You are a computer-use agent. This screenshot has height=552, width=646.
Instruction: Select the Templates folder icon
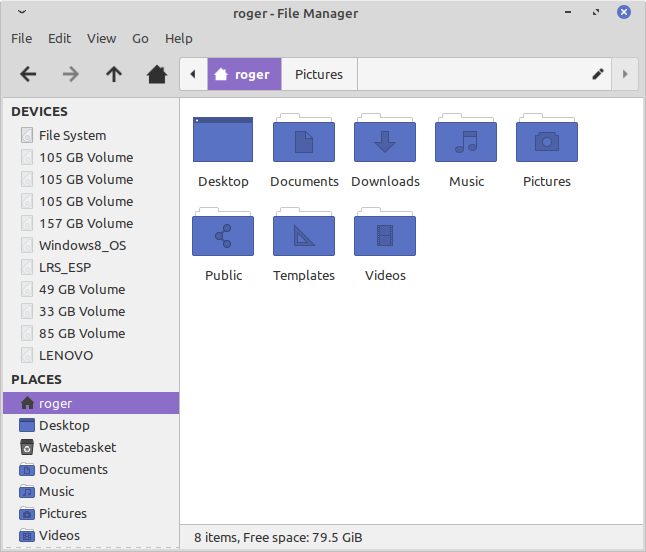click(304, 234)
